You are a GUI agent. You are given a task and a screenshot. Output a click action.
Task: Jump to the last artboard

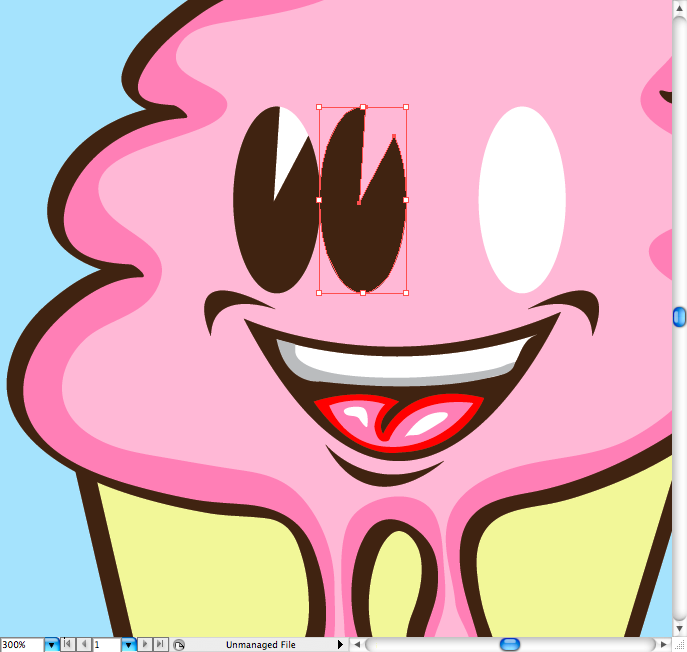pyautogui.click(x=160, y=645)
